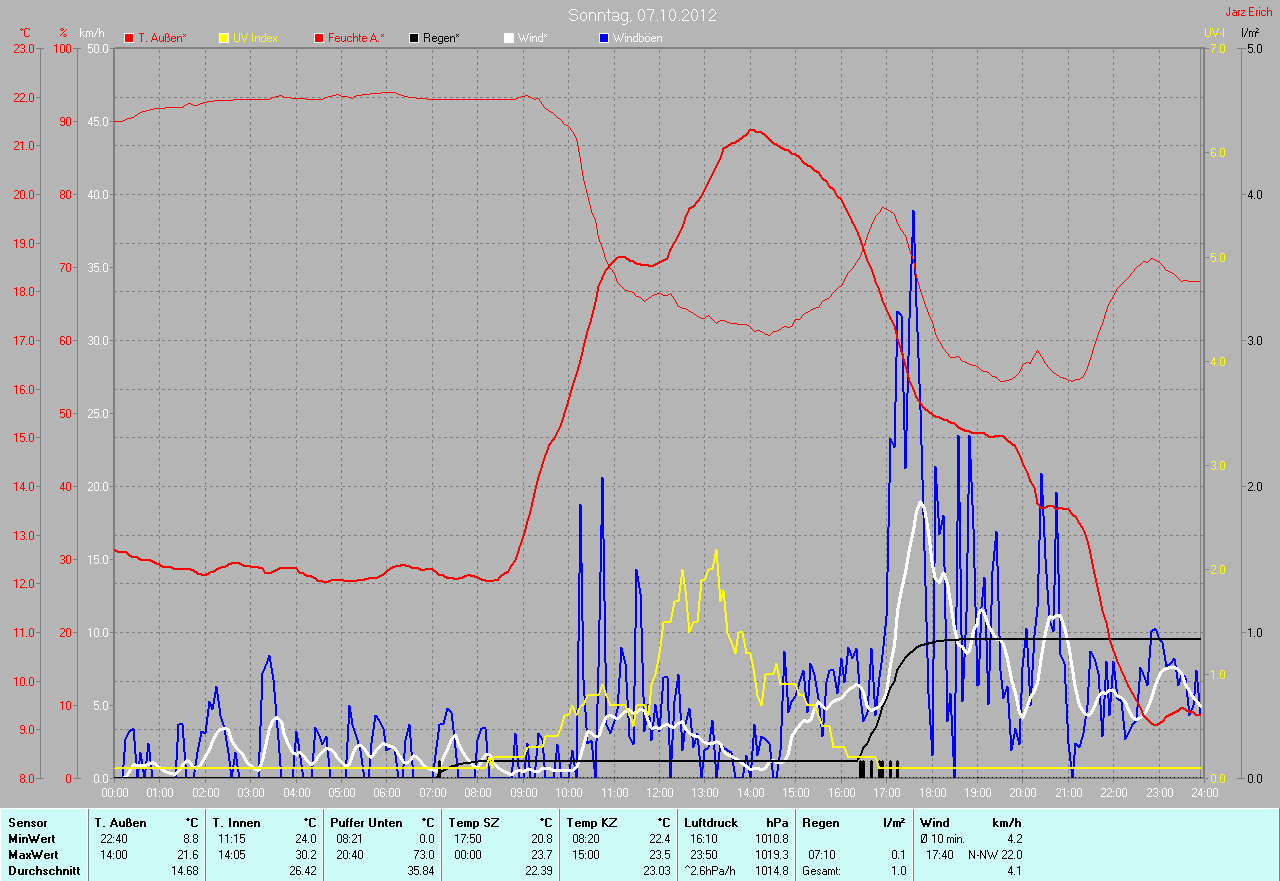Click the "T. Außen" table column header
Image resolution: width=1280 pixels, height=881 pixels.
pyautogui.click(x=122, y=823)
